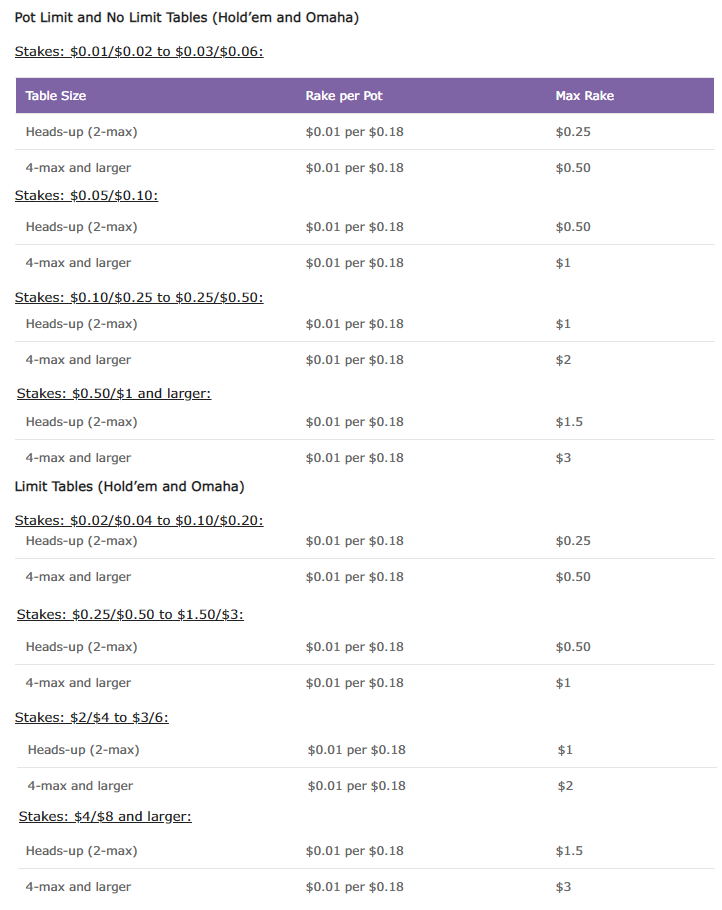722x910 pixels.
Task: Select the Stakes $2/$4 to $3/6 link
Action: (x=91, y=717)
